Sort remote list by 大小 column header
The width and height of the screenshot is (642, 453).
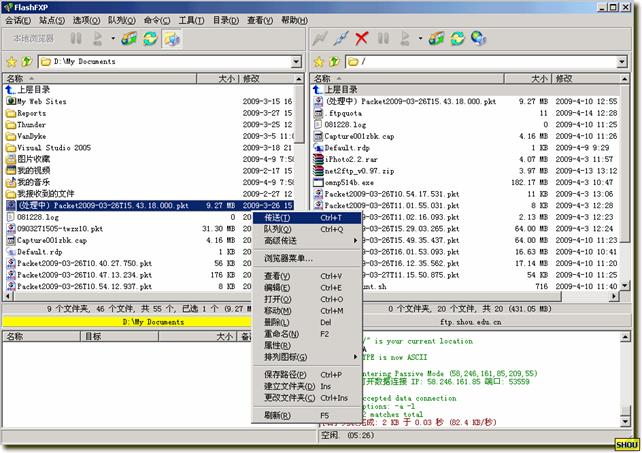point(527,78)
